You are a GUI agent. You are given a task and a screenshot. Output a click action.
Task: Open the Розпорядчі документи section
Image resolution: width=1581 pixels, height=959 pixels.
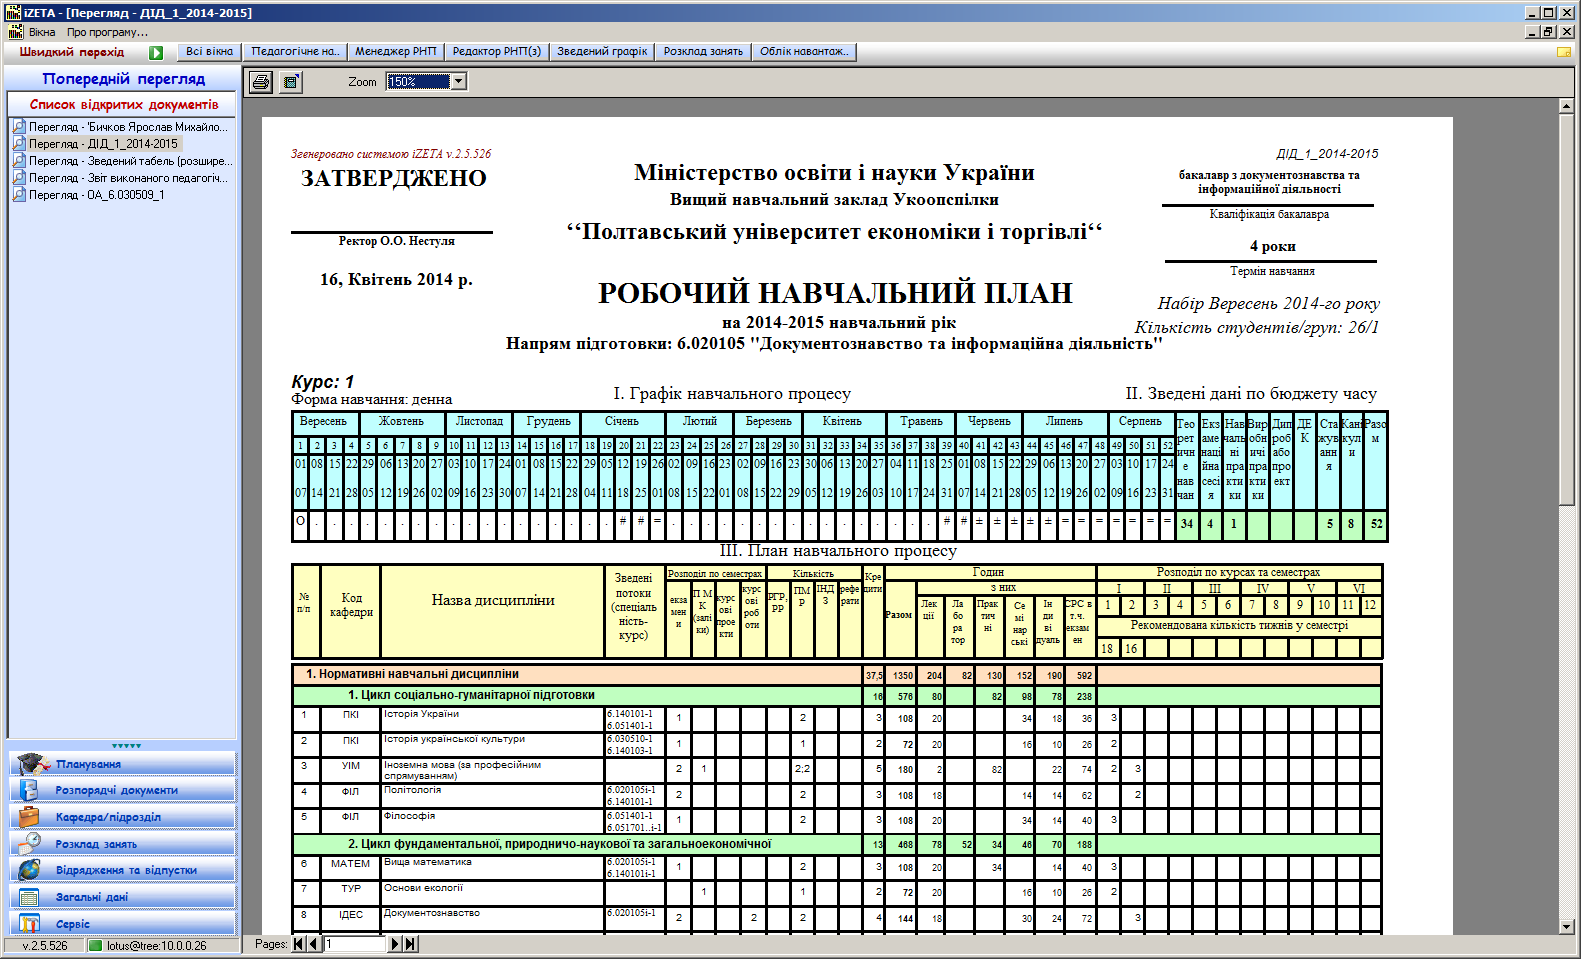(x=122, y=790)
